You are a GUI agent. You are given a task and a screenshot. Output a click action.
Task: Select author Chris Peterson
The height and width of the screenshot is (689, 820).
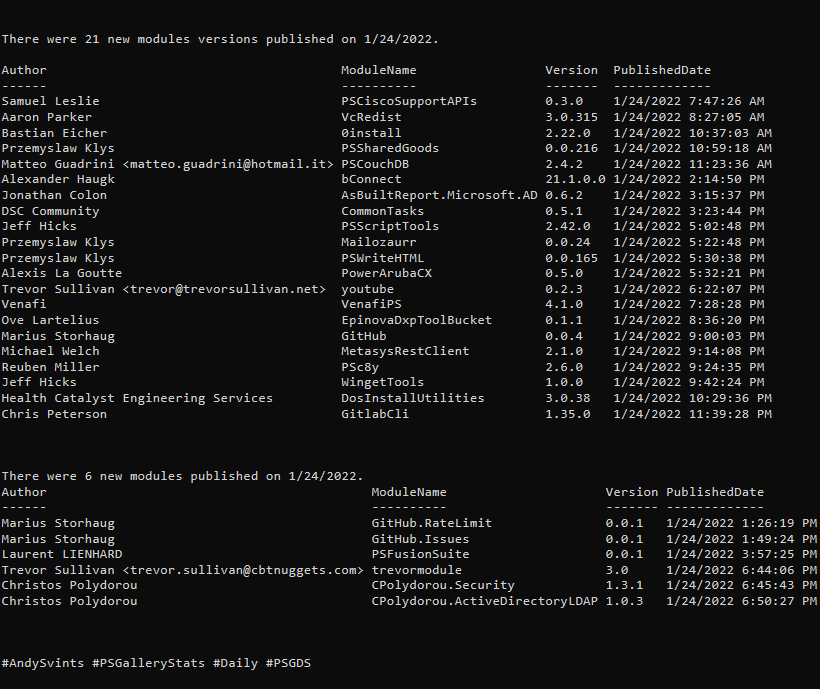click(54, 414)
